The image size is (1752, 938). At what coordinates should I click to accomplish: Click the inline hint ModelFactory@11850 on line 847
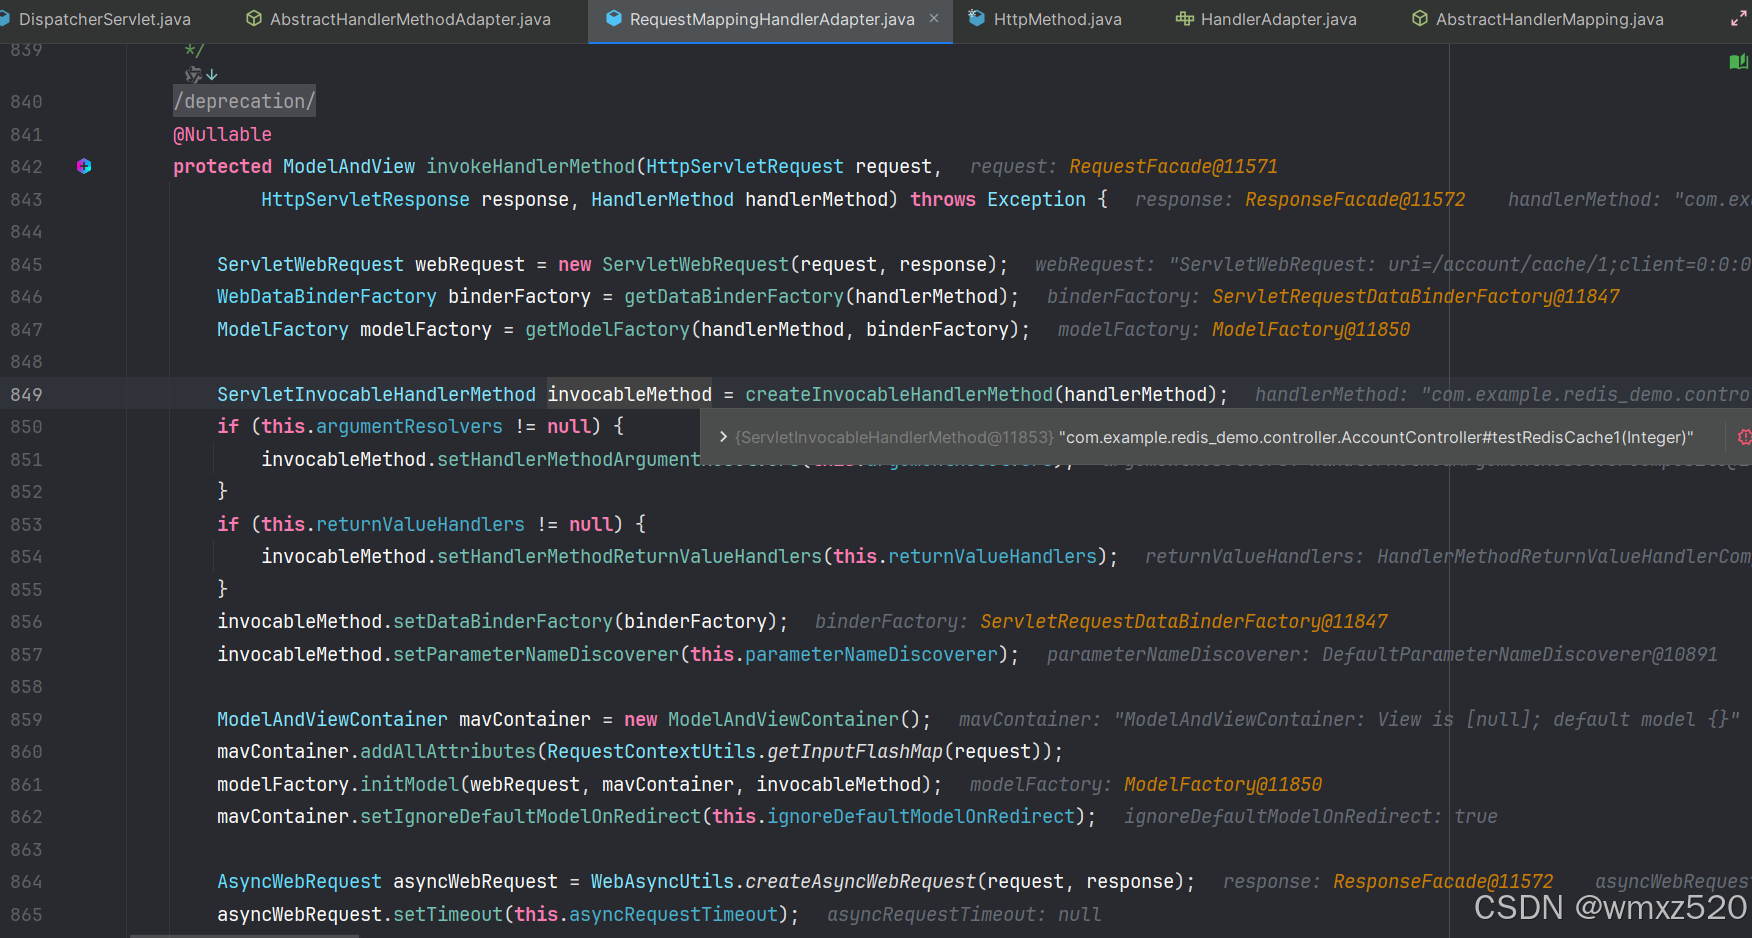(1311, 329)
